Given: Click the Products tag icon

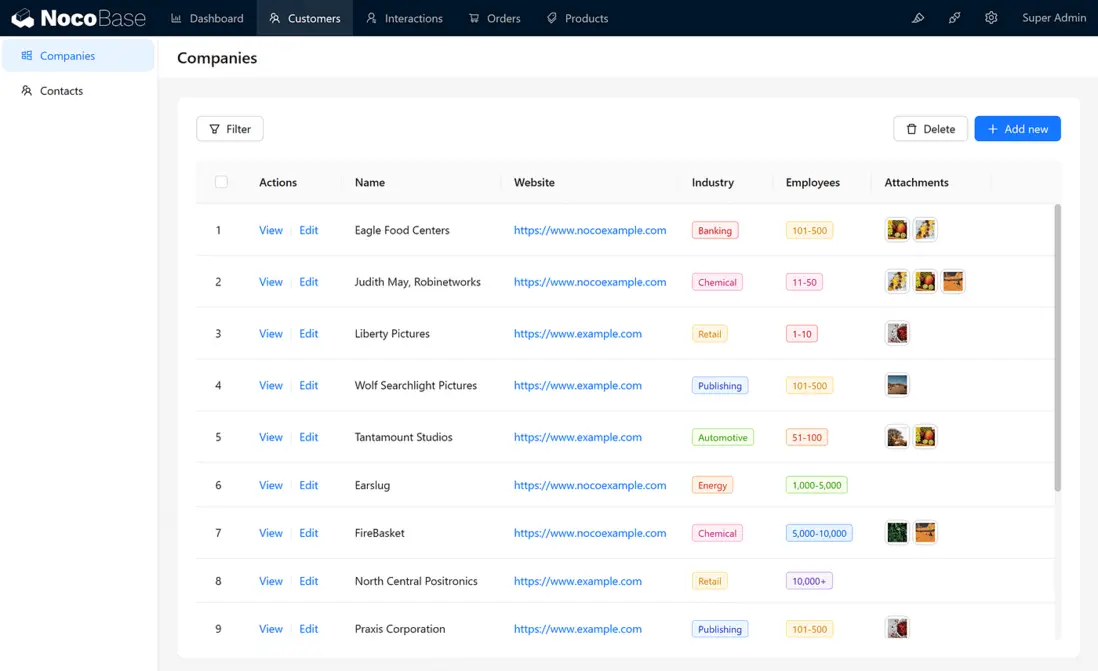Looking at the screenshot, I should point(552,18).
